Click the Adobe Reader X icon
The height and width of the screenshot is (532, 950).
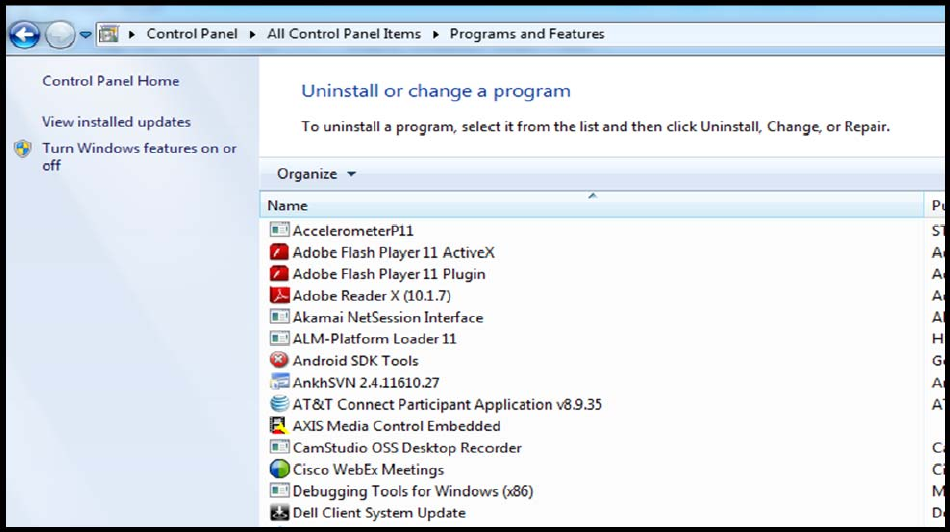[279, 296]
